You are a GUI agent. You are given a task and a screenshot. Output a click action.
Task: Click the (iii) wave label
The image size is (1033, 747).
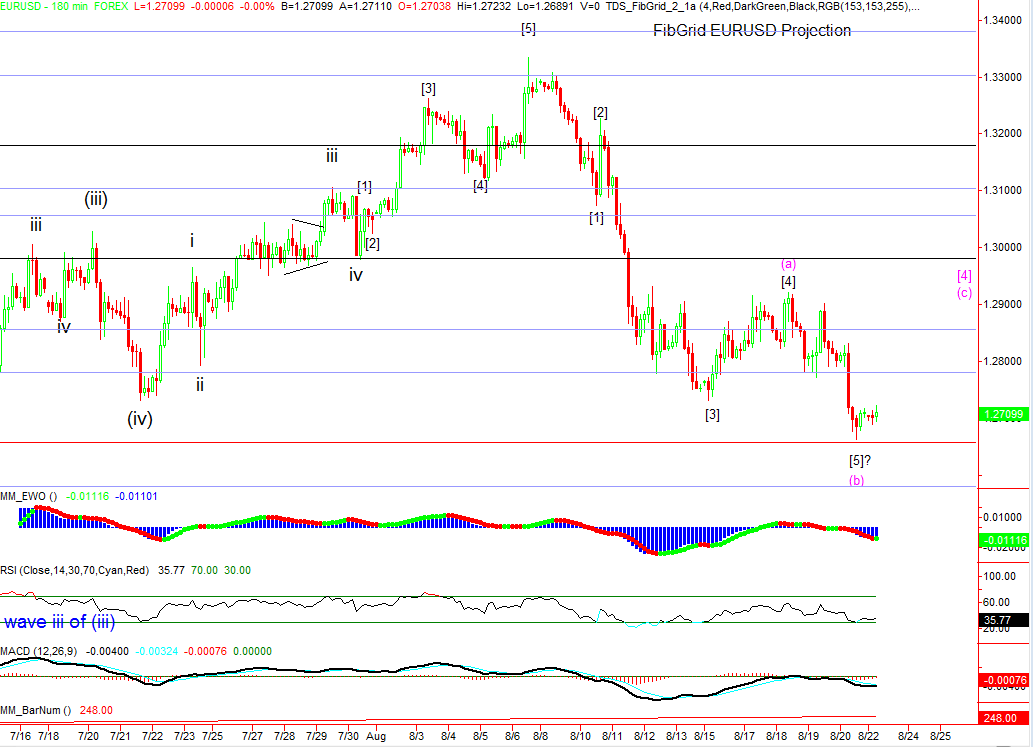click(x=96, y=199)
